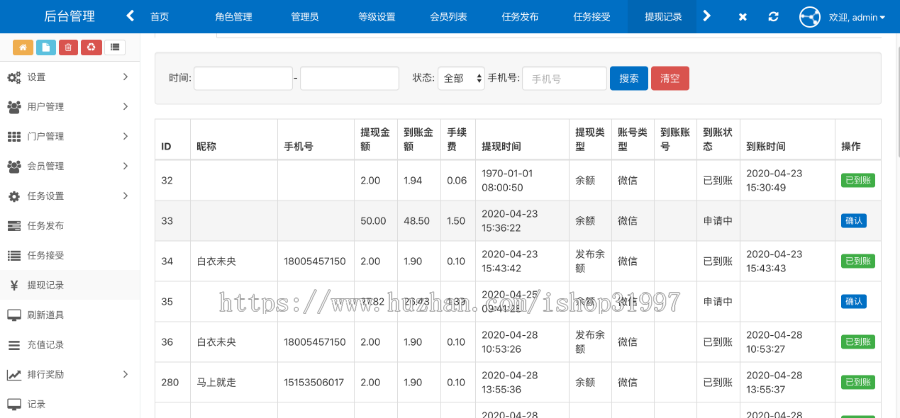This screenshot has height=418, width=900.
Task: Click the bars icon beside 充值记录
Action: [x=14, y=345]
